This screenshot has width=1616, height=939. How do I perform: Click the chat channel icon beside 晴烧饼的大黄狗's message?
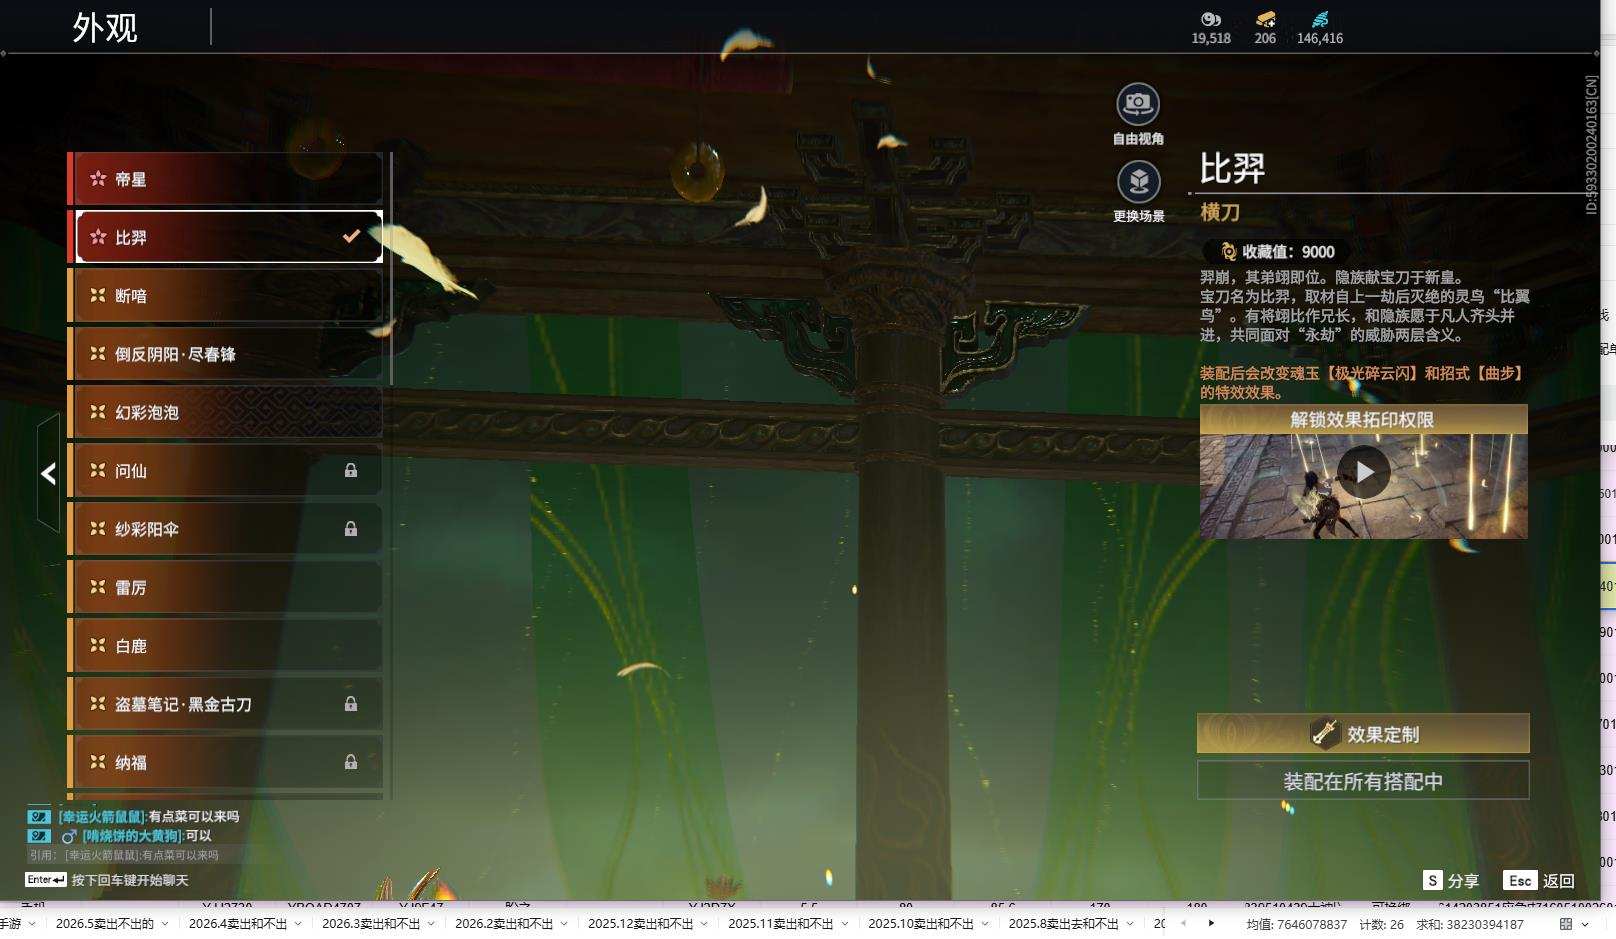tap(39, 836)
